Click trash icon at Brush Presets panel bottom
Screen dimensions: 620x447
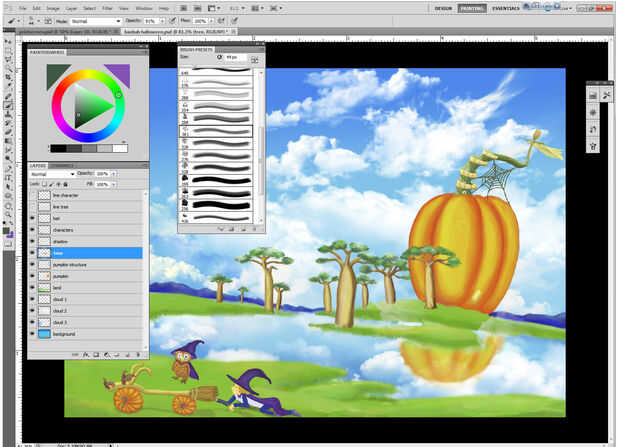[x=254, y=229]
